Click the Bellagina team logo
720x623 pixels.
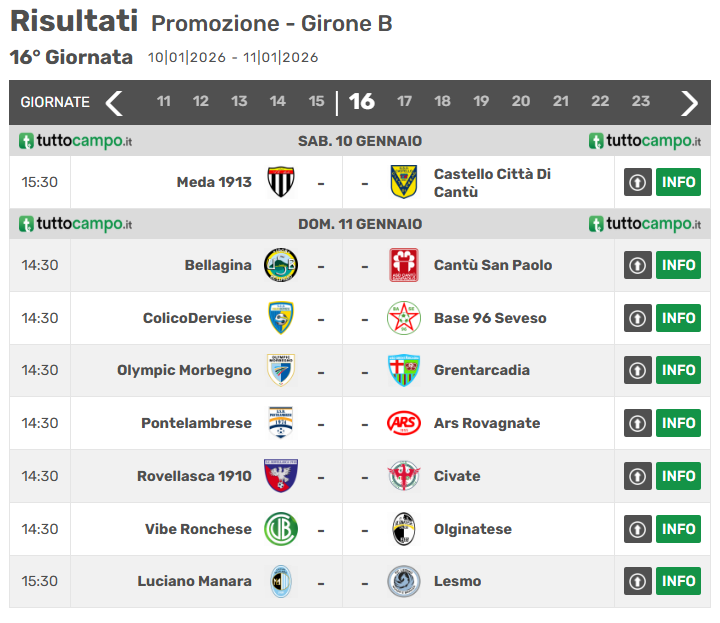tap(280, 265)
